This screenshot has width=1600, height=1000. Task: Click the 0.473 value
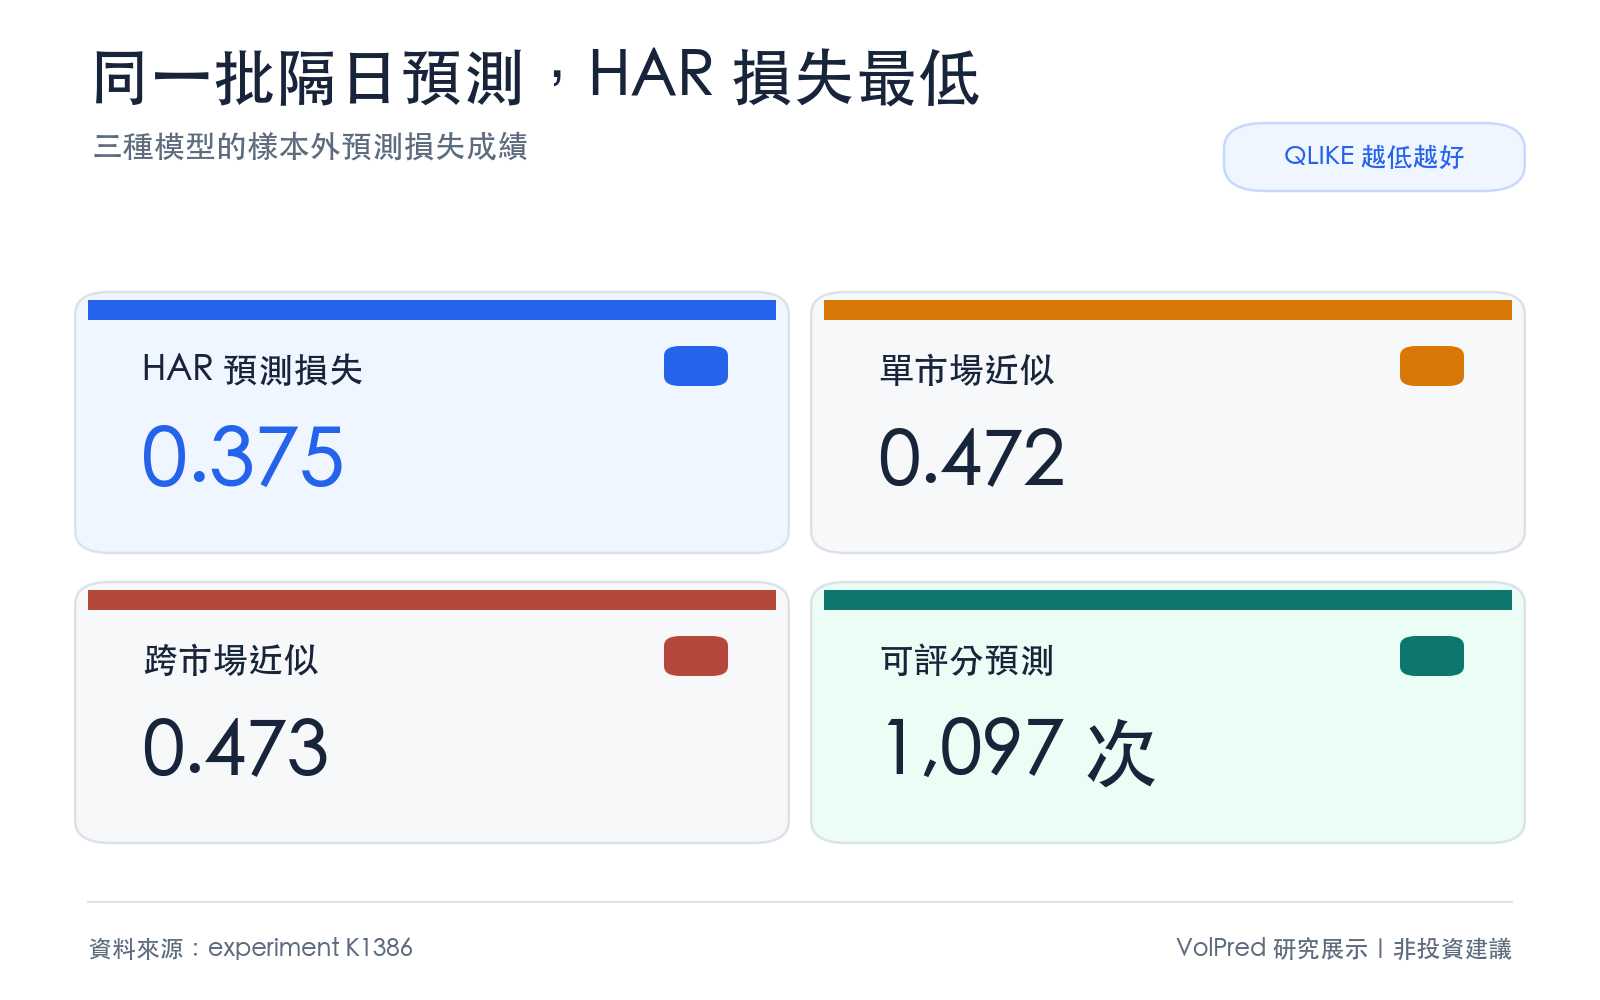pyautogui.click(x=236, y=748)
